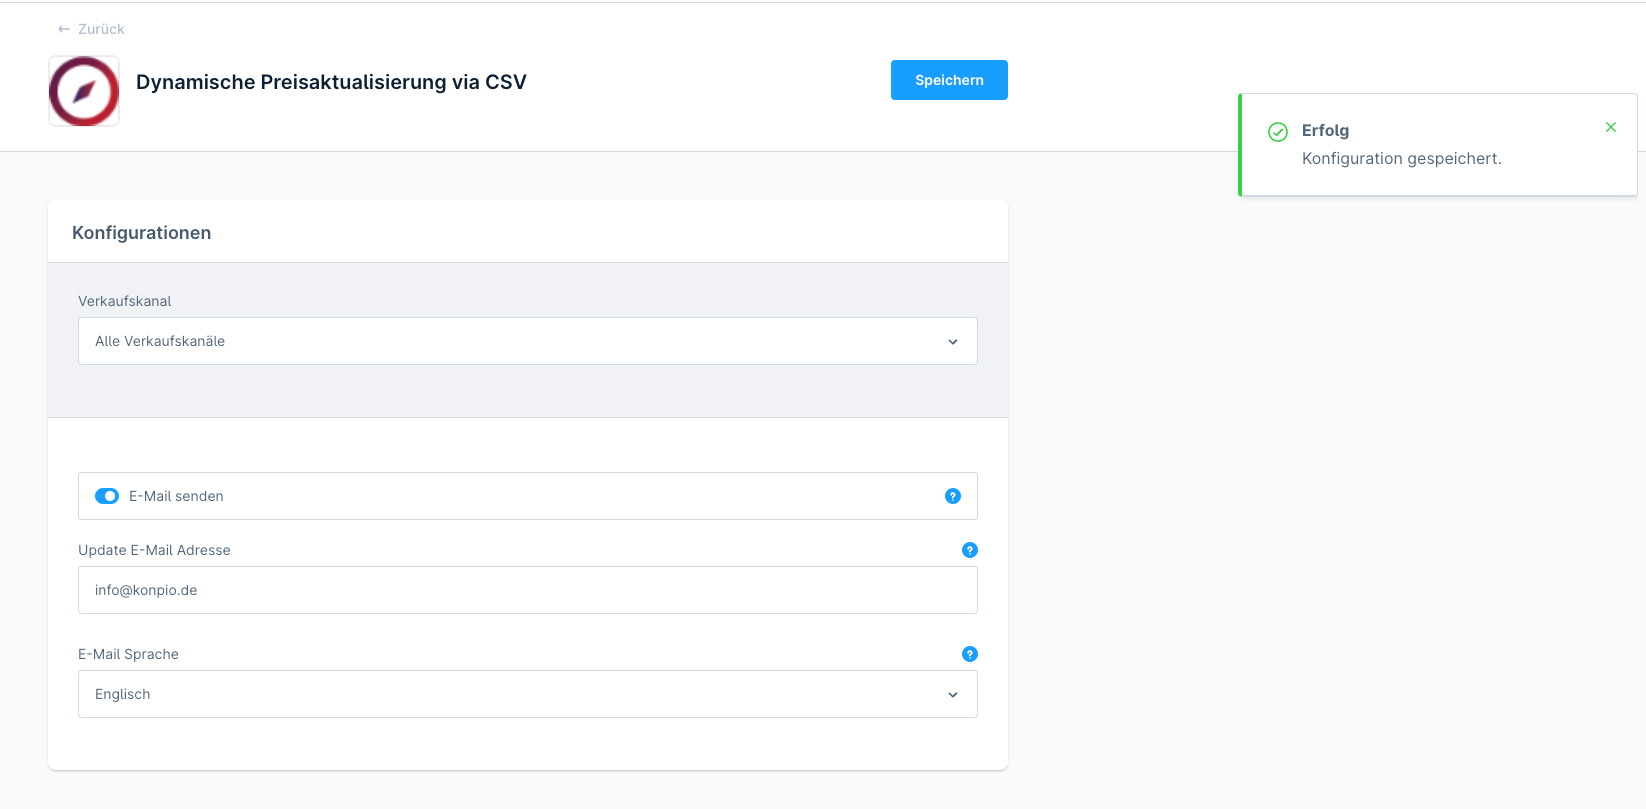The width and height of the screenshot is (1646, 809).
Task: Click the back arrow icon beside Zurück
Action: (64, 29)
